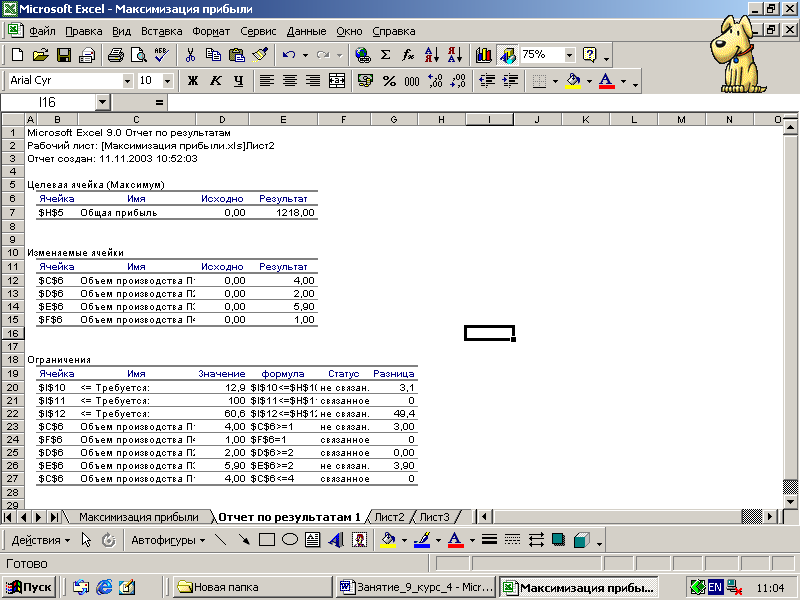Screen dimensions: 800x600
Task: Increase decimal places
Action: click(x=435, y=81)
